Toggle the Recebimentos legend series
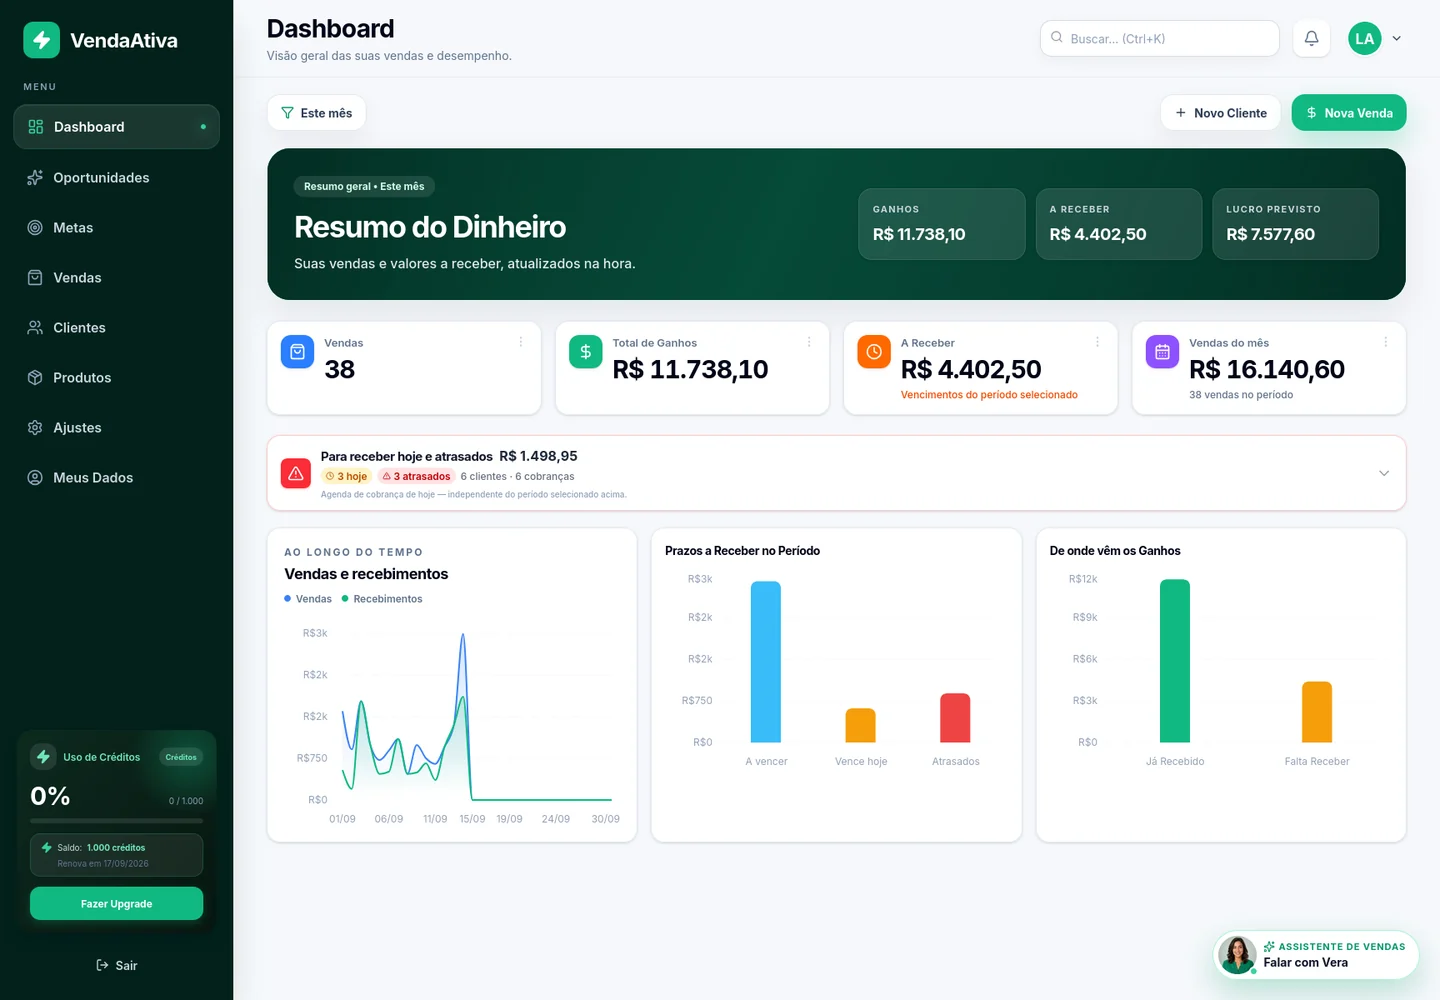The width and height of the screenshot is (1440, 1000). point(382,599)
